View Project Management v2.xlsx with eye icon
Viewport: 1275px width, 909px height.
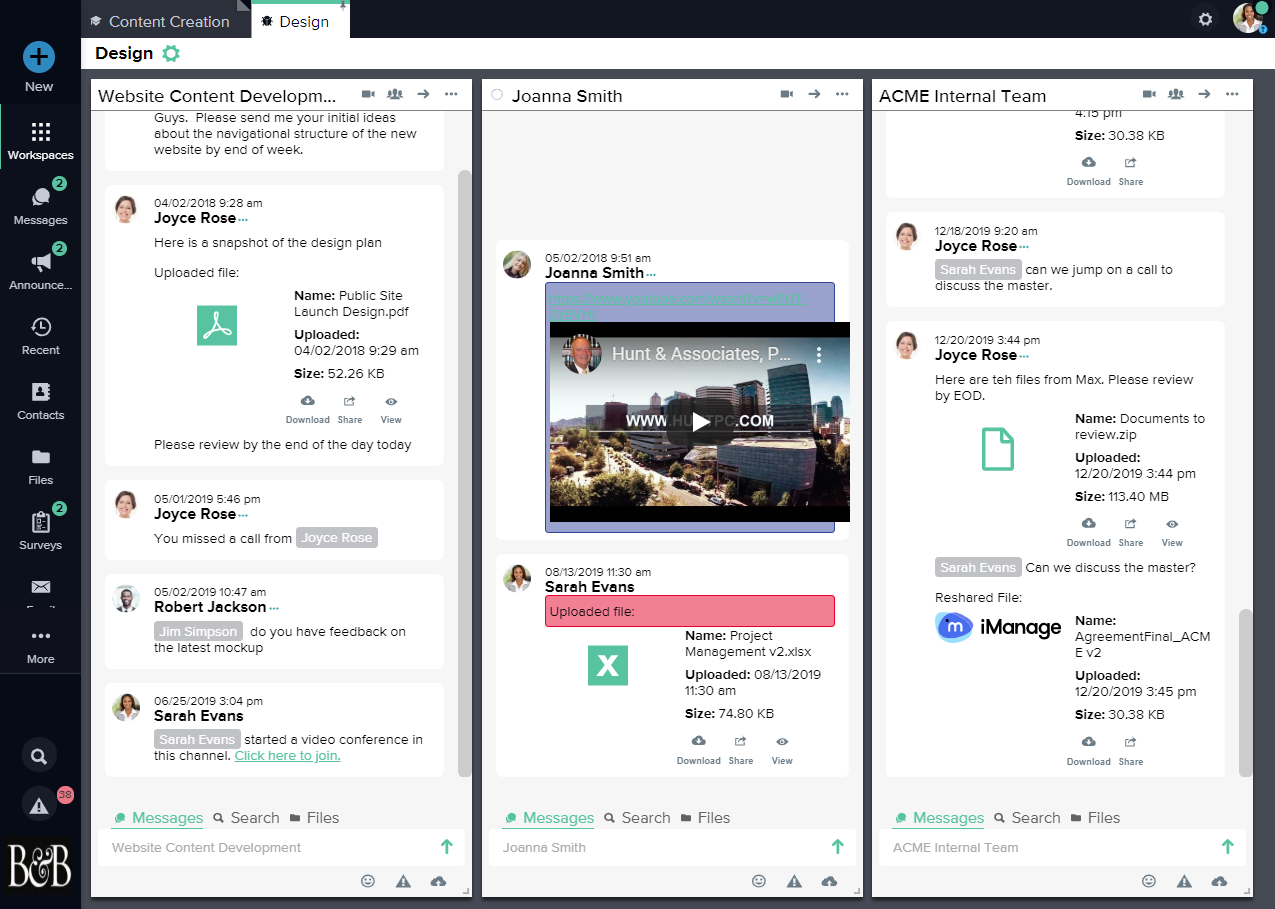[x=782, y=747]
